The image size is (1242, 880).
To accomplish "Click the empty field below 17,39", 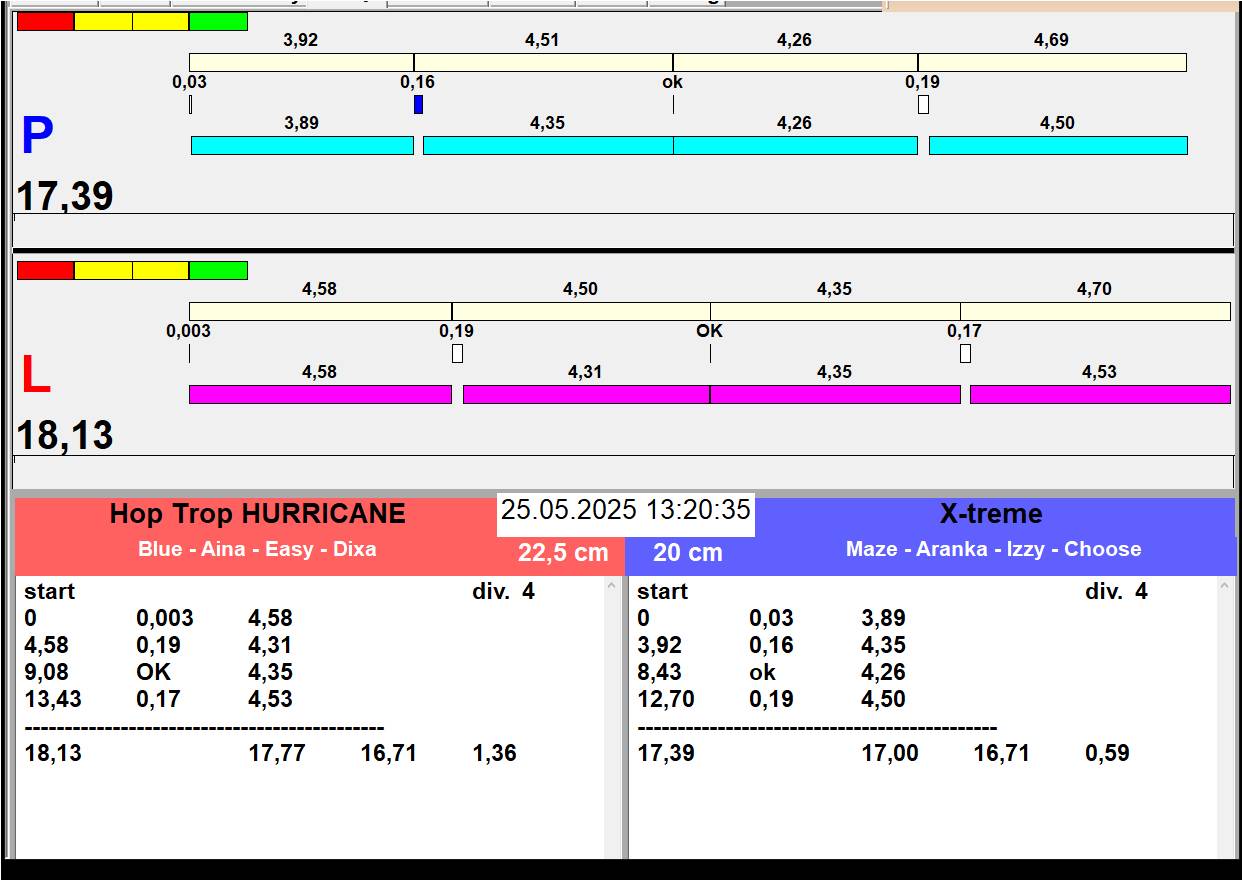I will 622,229.
